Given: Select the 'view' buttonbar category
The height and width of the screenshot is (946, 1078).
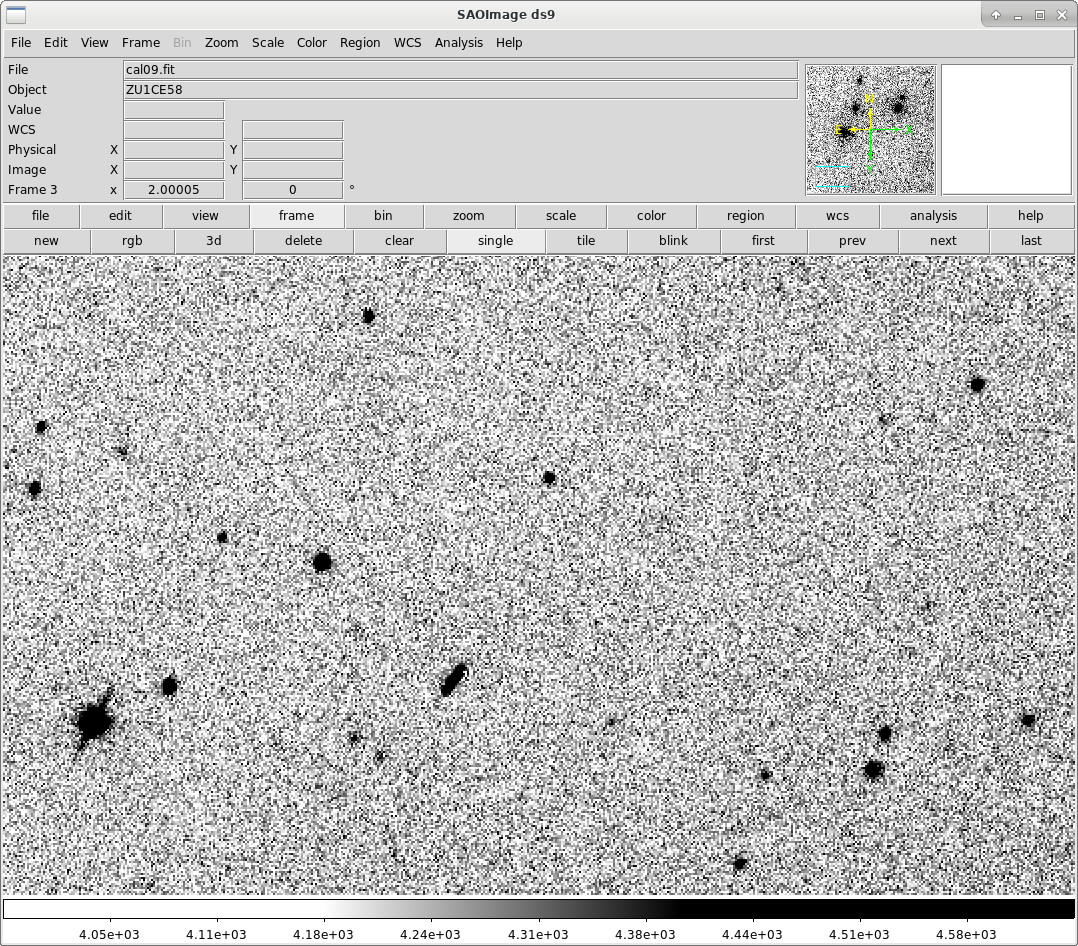Looking at the screenshot, I should point(205,216).
